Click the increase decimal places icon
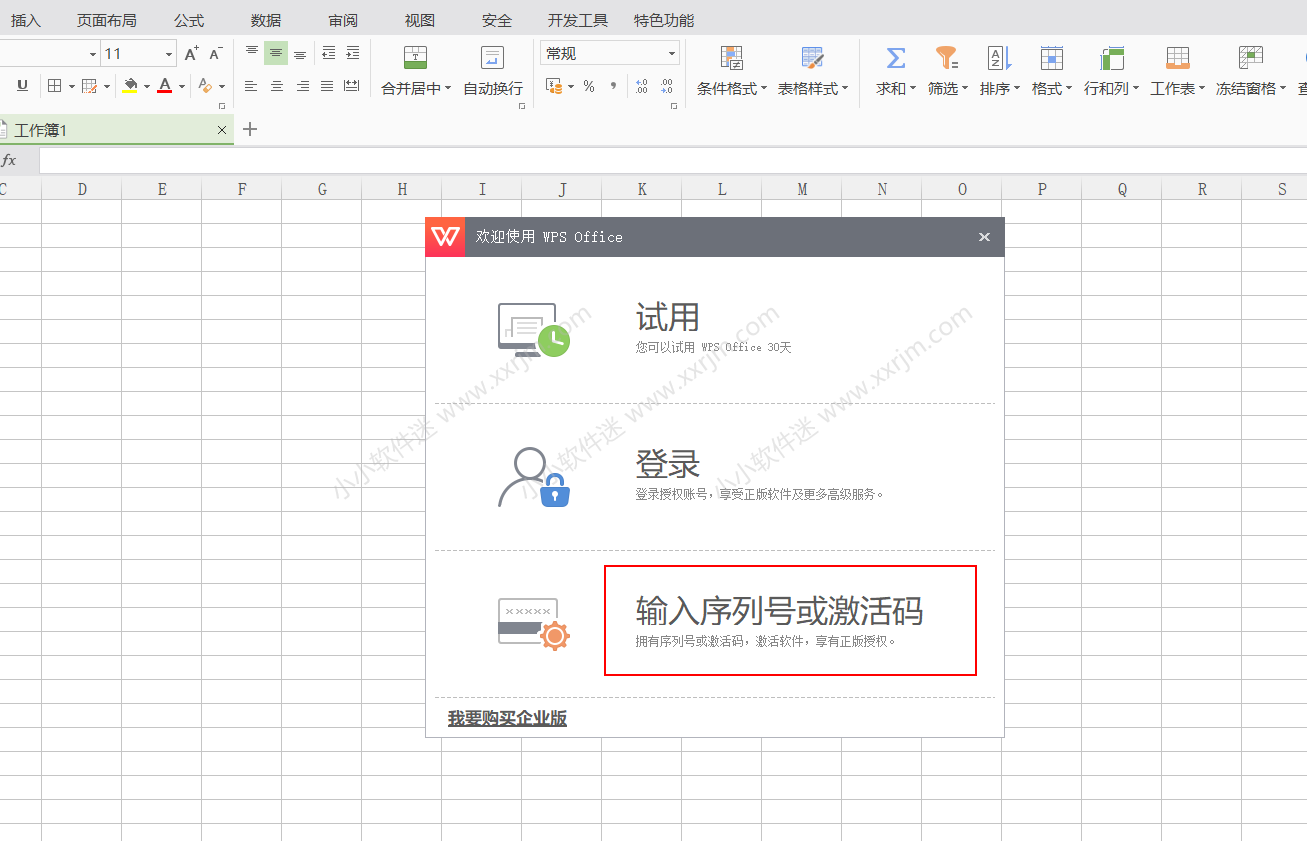 tap(641, 87)
